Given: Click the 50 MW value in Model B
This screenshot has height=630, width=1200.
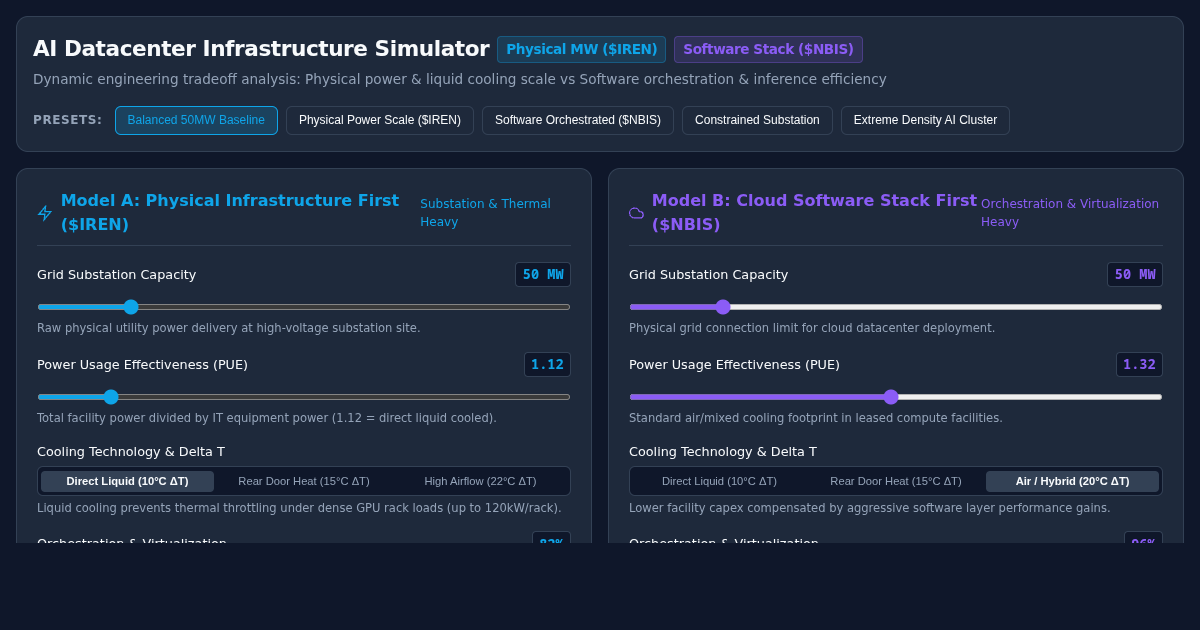Looking at the screenshot, I should (x=1135, y=275).
